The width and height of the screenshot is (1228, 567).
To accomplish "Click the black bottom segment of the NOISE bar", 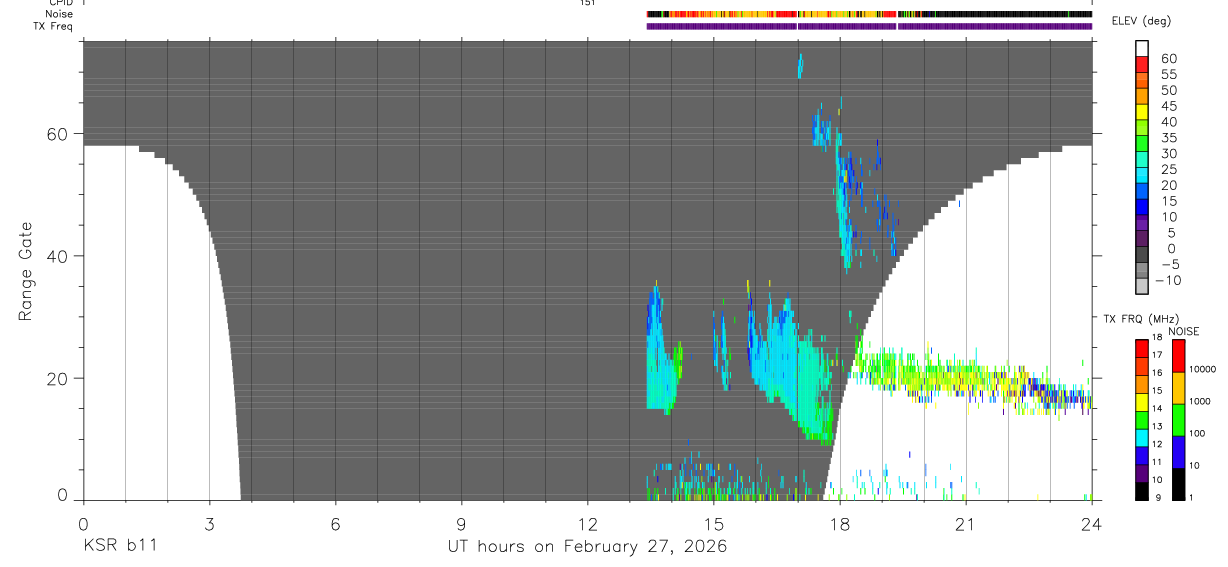I will pyautogui.click(x=1177, y=483).
